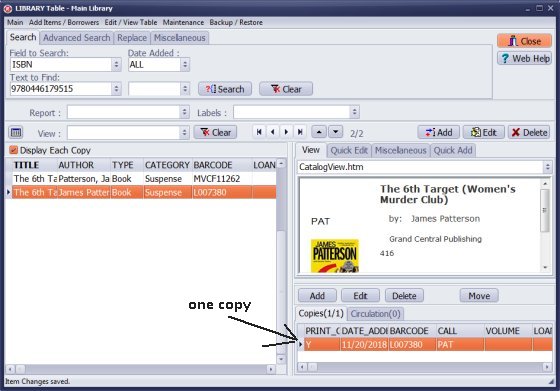Move record down with the down-arrow button
Image resolution: width=560 pixels, height=391 pixels.
(336, 132)
